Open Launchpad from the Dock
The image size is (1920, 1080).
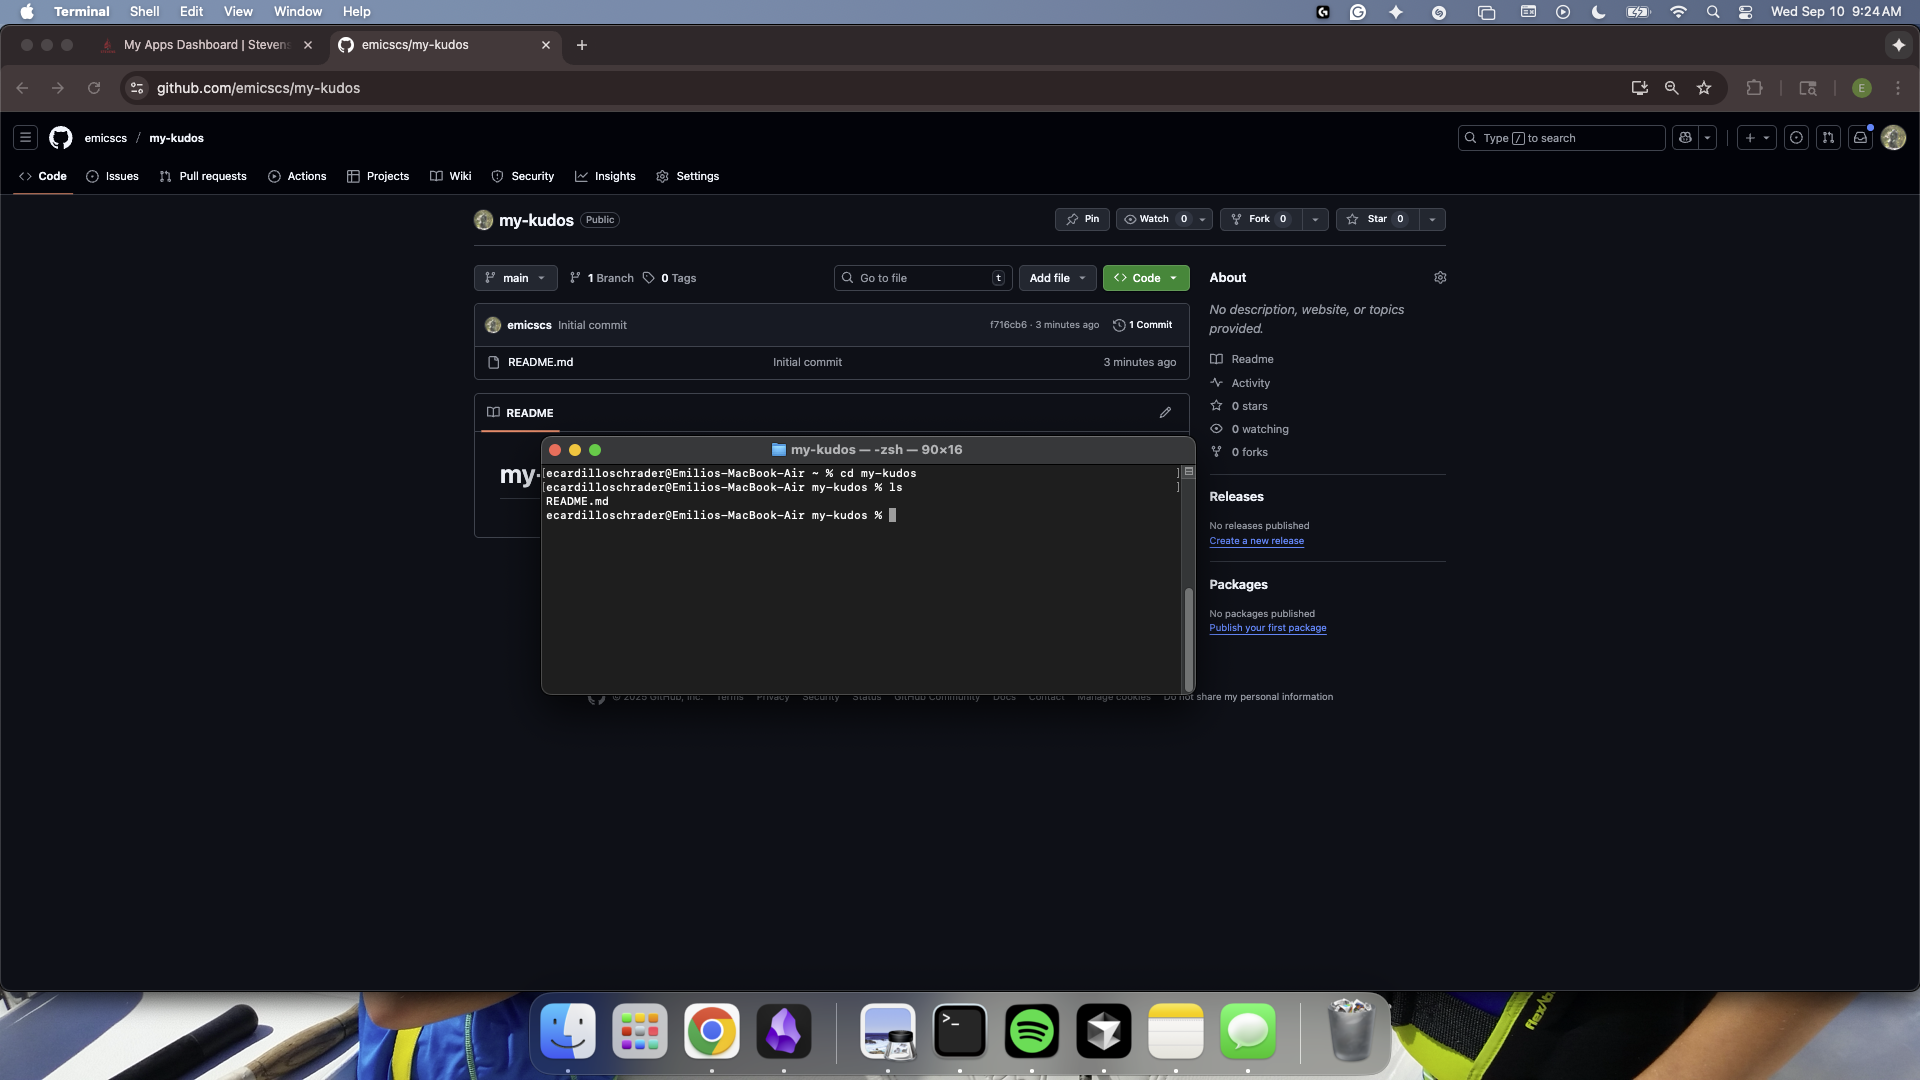pyautogui.click(x=640, y=1031)
